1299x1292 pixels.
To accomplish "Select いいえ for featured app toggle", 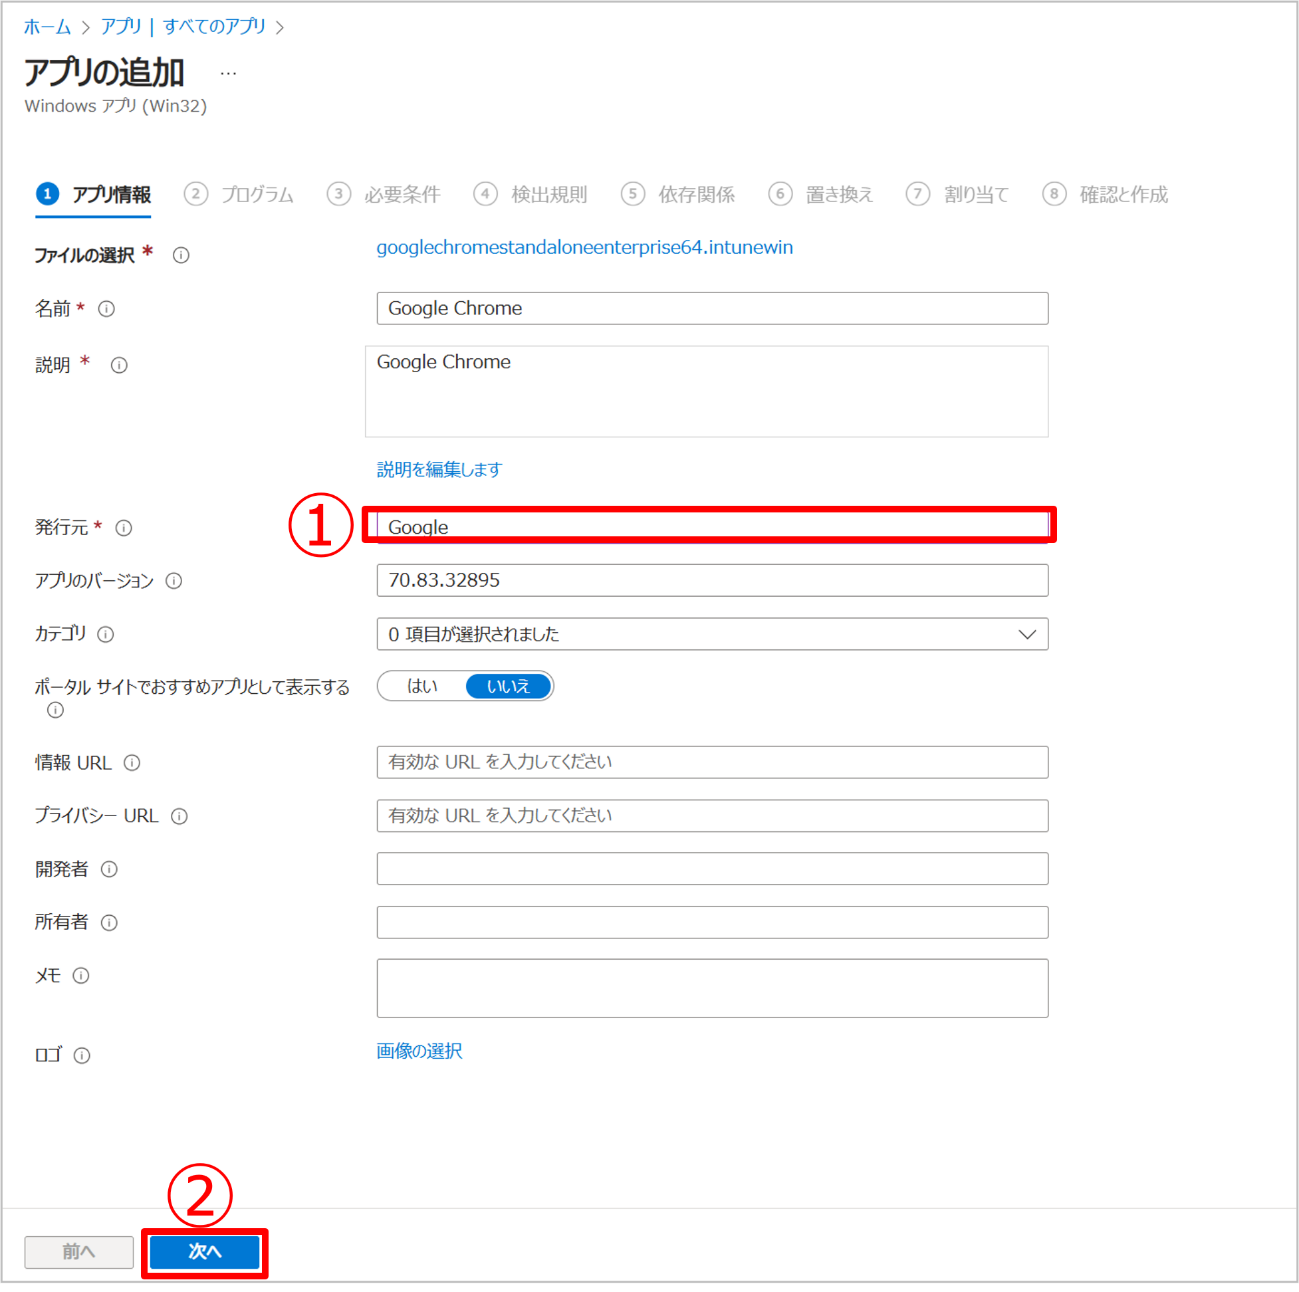I will click(508, 686).
